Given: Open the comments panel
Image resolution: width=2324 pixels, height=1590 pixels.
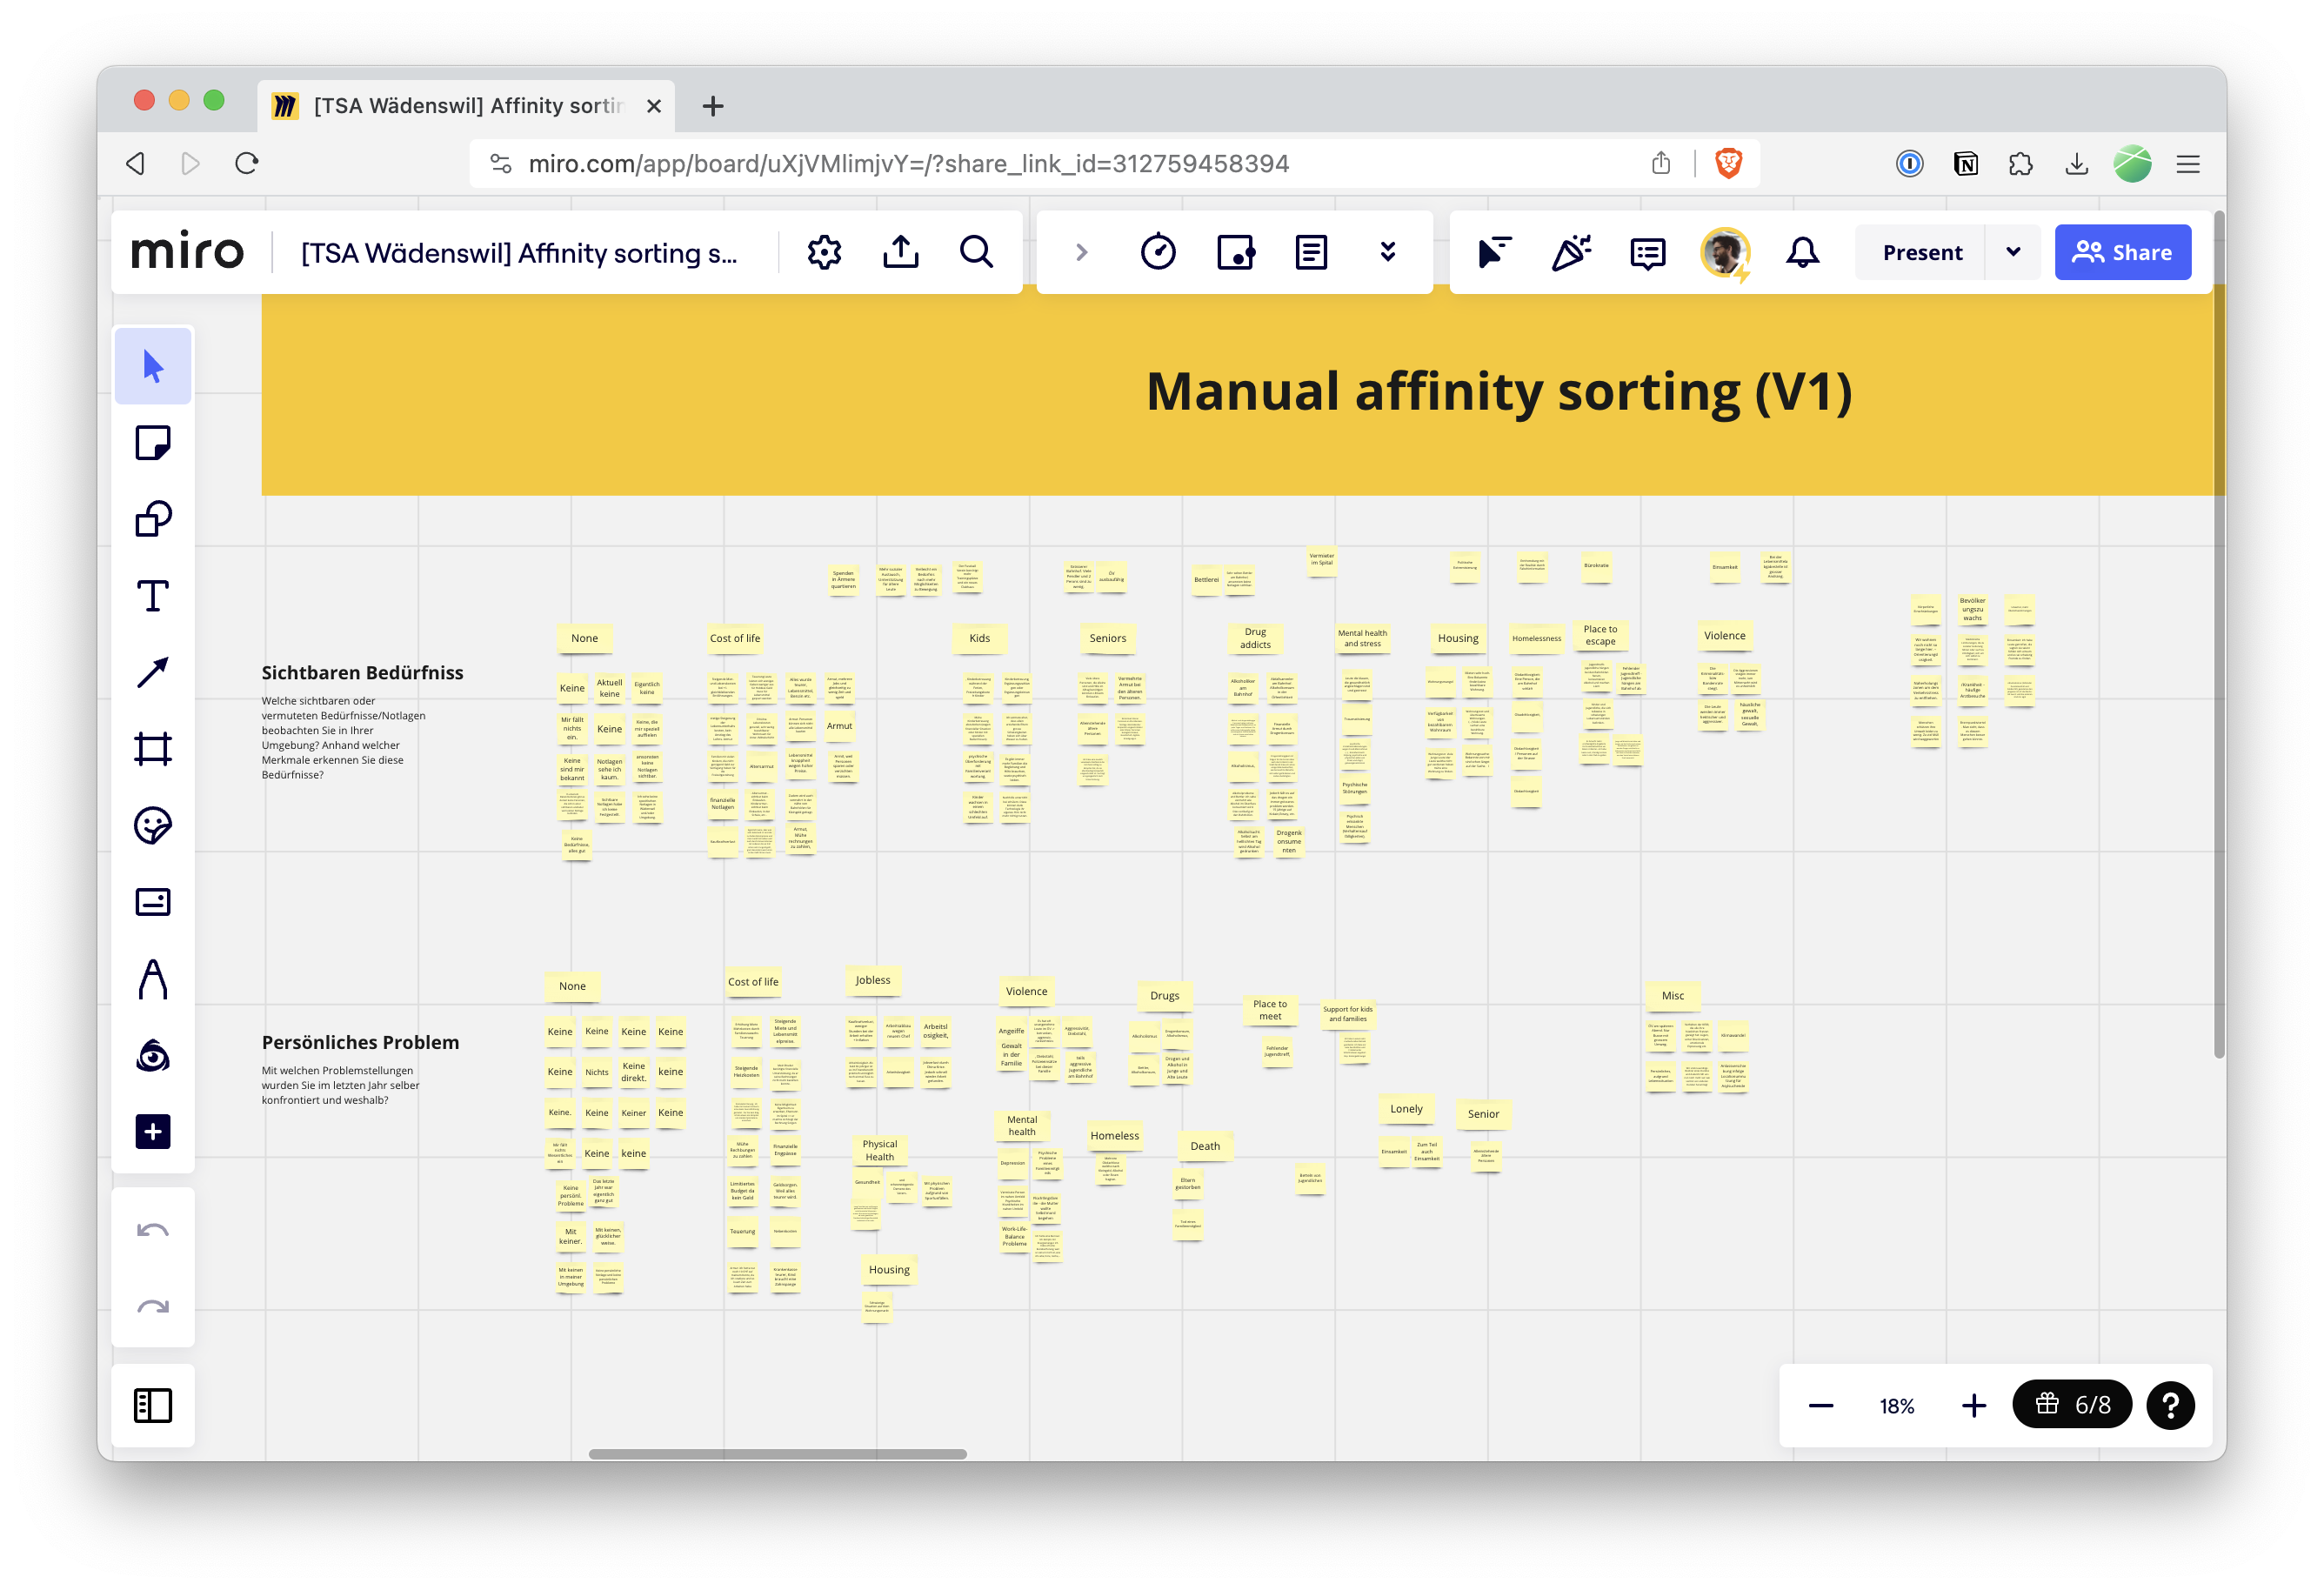Looking at the screenshot, I should pyautogui.click(x=1647, y=252).
